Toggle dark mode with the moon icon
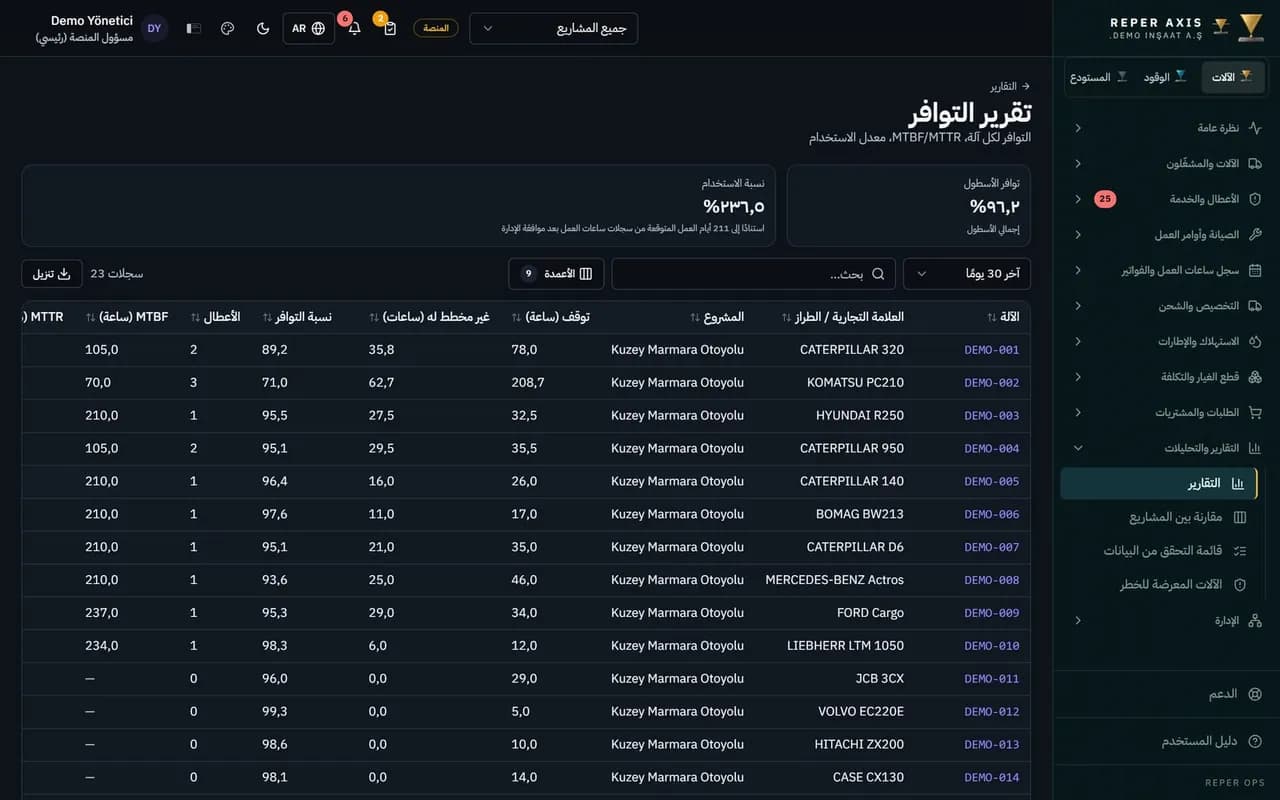The width and height of the screenshot is (1280, 800). pyautogui.click(x=263, y=28)
